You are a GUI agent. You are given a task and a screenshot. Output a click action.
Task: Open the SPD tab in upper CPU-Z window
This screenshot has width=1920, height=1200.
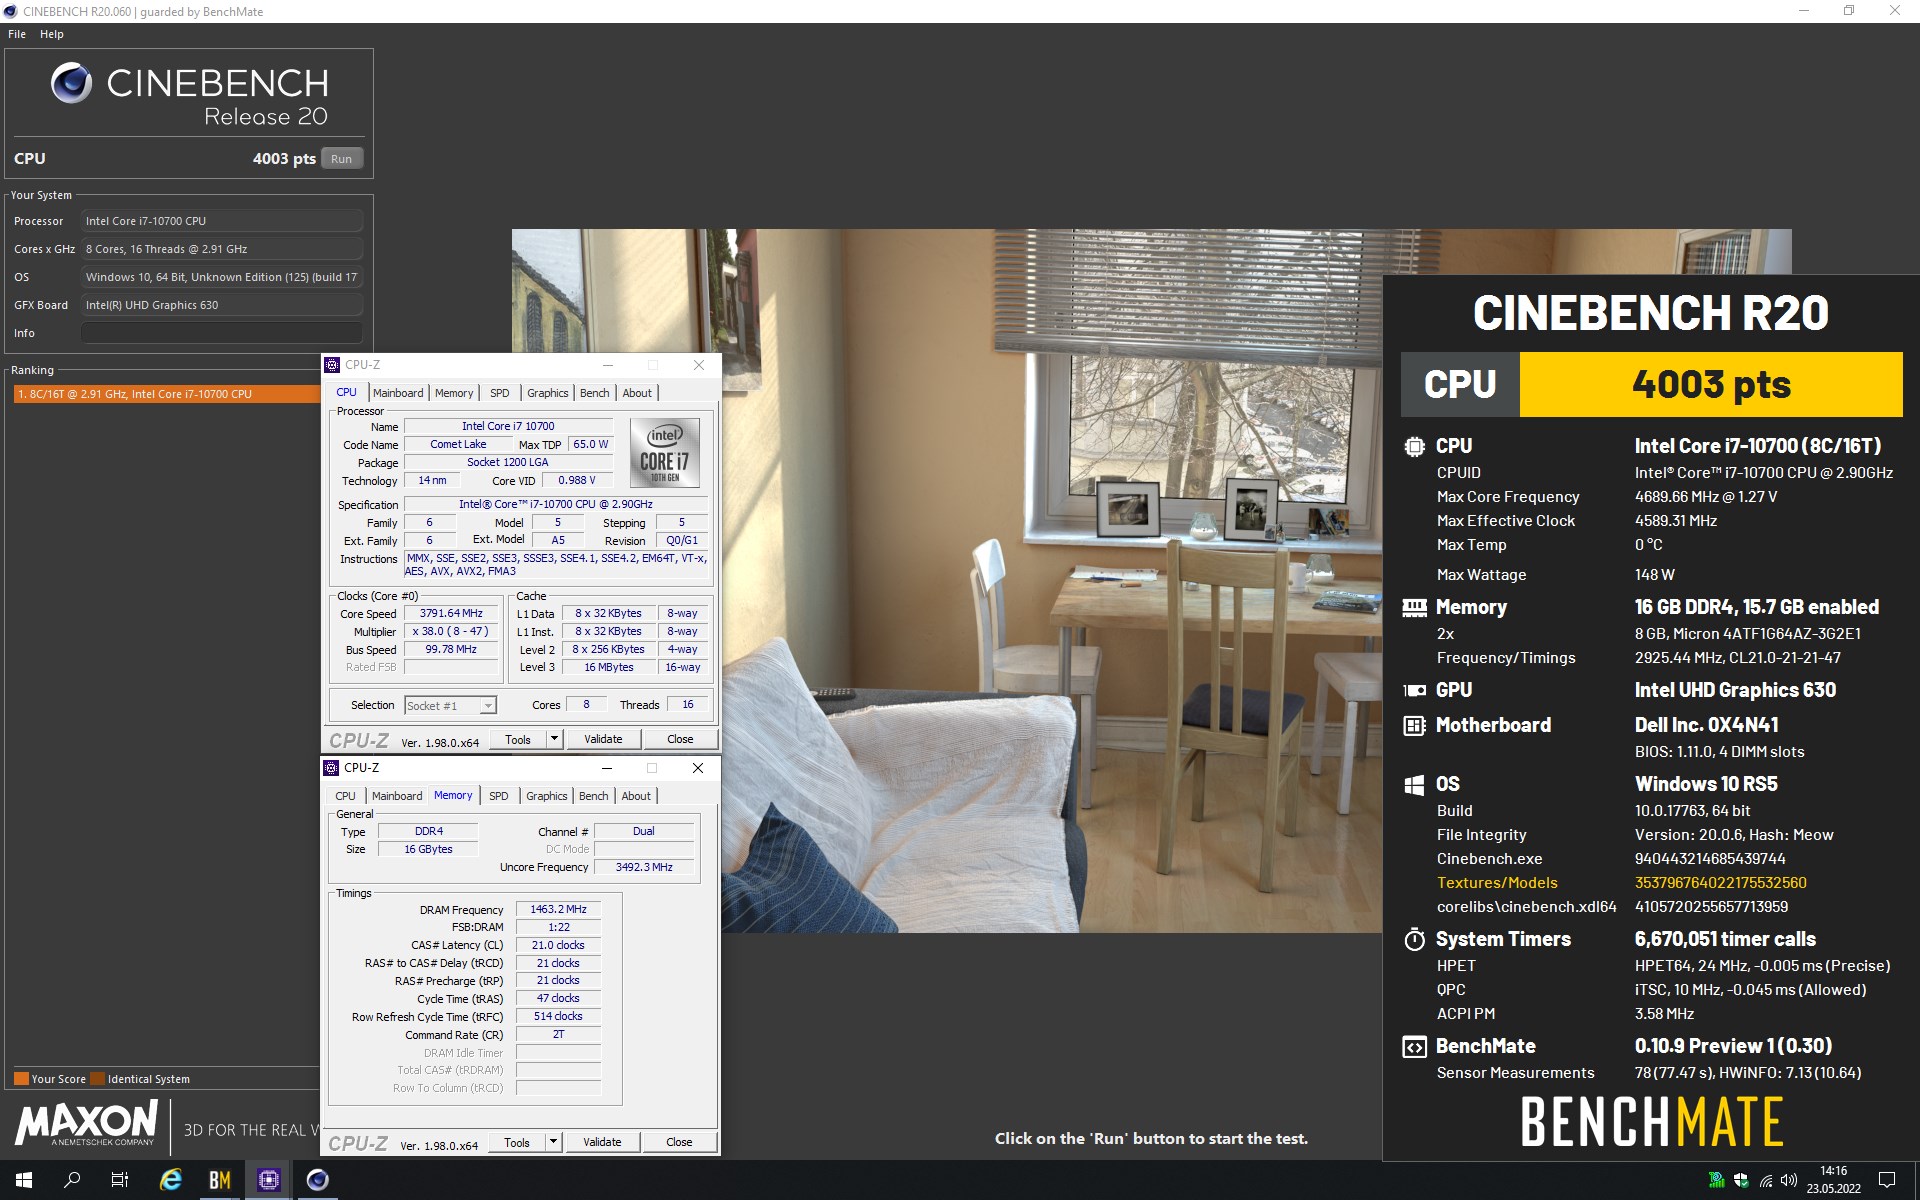tap(500, 393)
